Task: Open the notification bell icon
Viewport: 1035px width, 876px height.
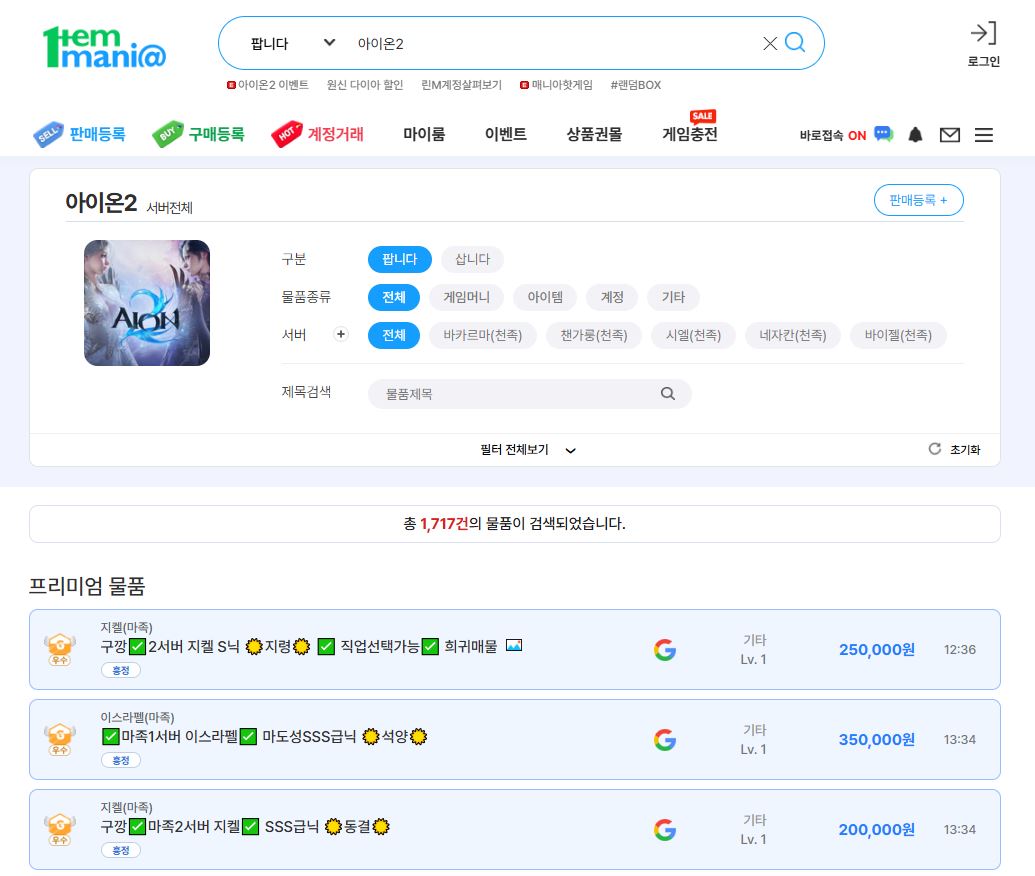Action: point(915,135)
